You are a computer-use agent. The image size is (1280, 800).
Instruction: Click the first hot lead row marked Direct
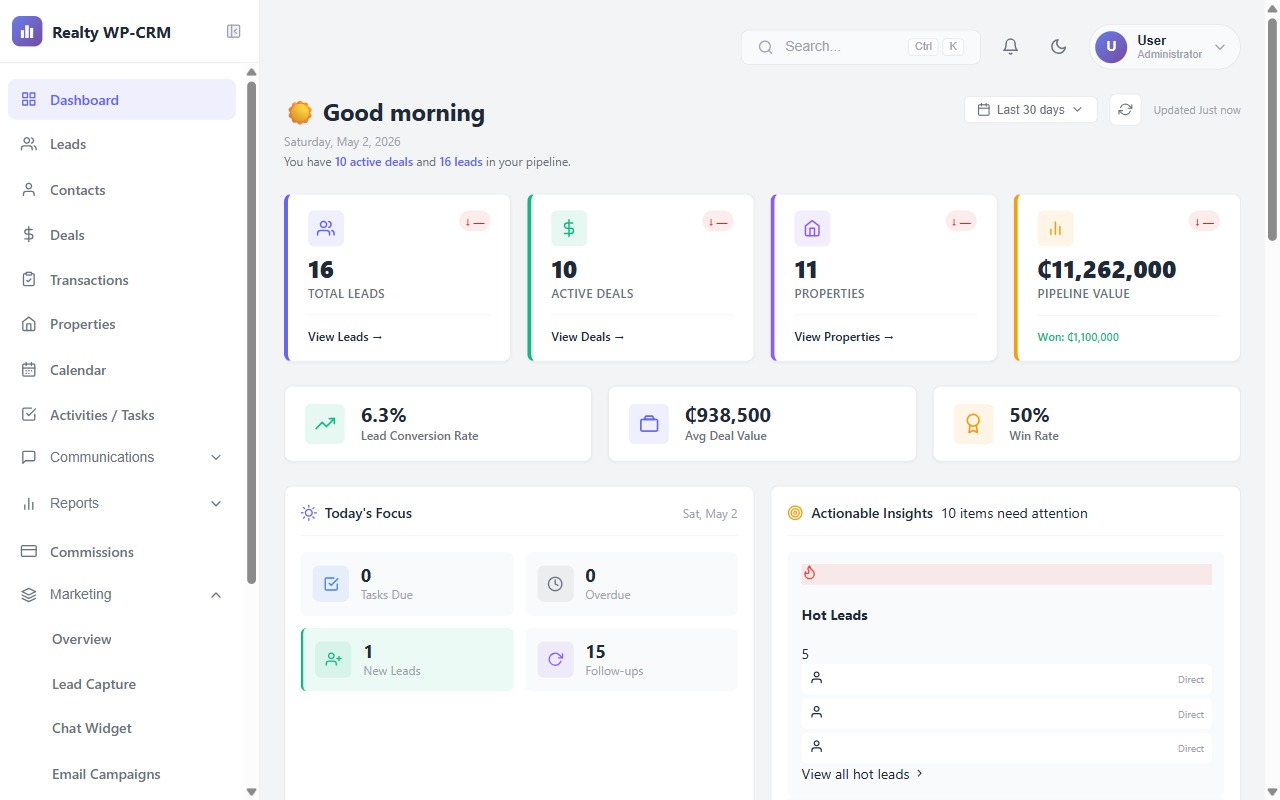click(x=1007, y=679)
